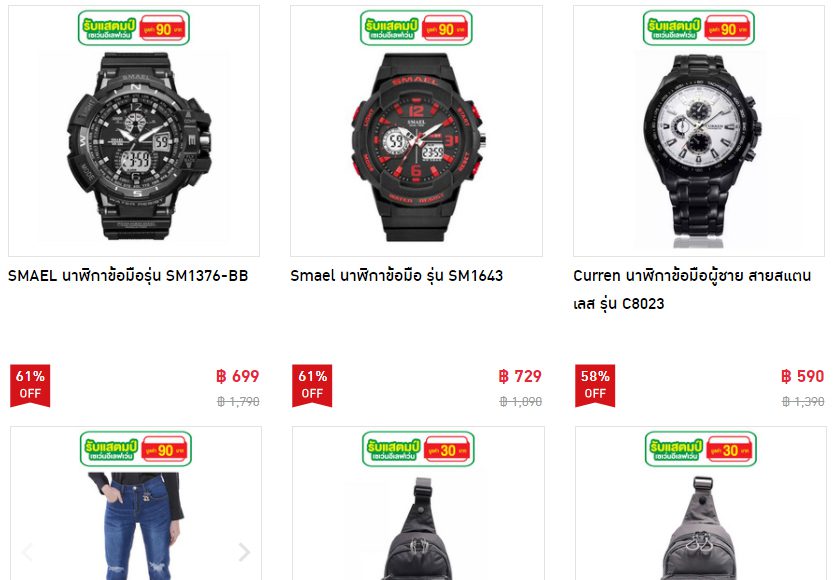Click the stamp badge above the jeans product

tap(136, 449)
